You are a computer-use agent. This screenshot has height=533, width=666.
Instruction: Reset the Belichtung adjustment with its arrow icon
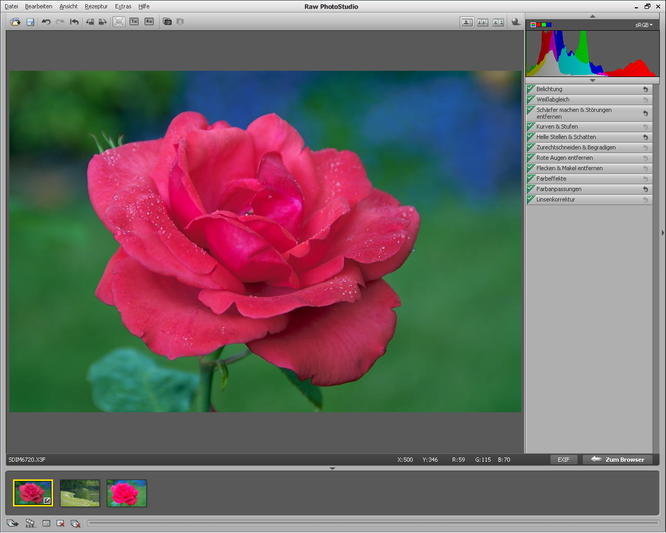pyautogui.click(x=645, y=89)
